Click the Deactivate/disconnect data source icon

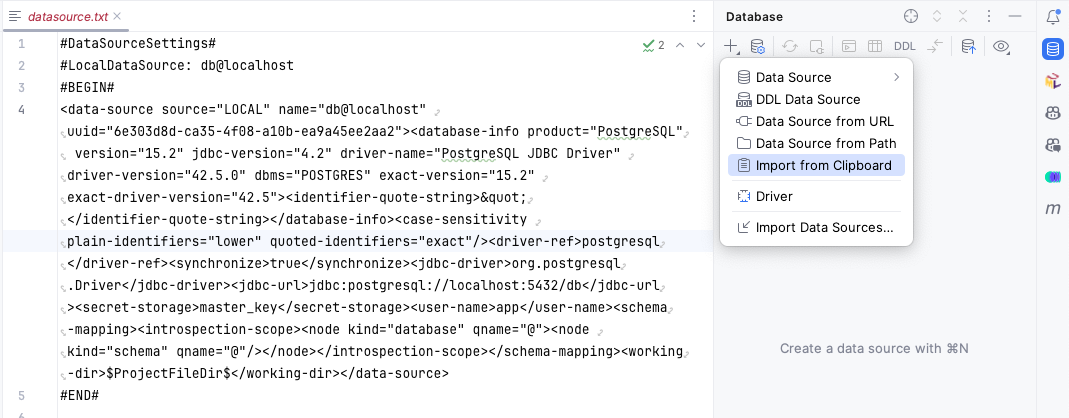pos(817,46)
